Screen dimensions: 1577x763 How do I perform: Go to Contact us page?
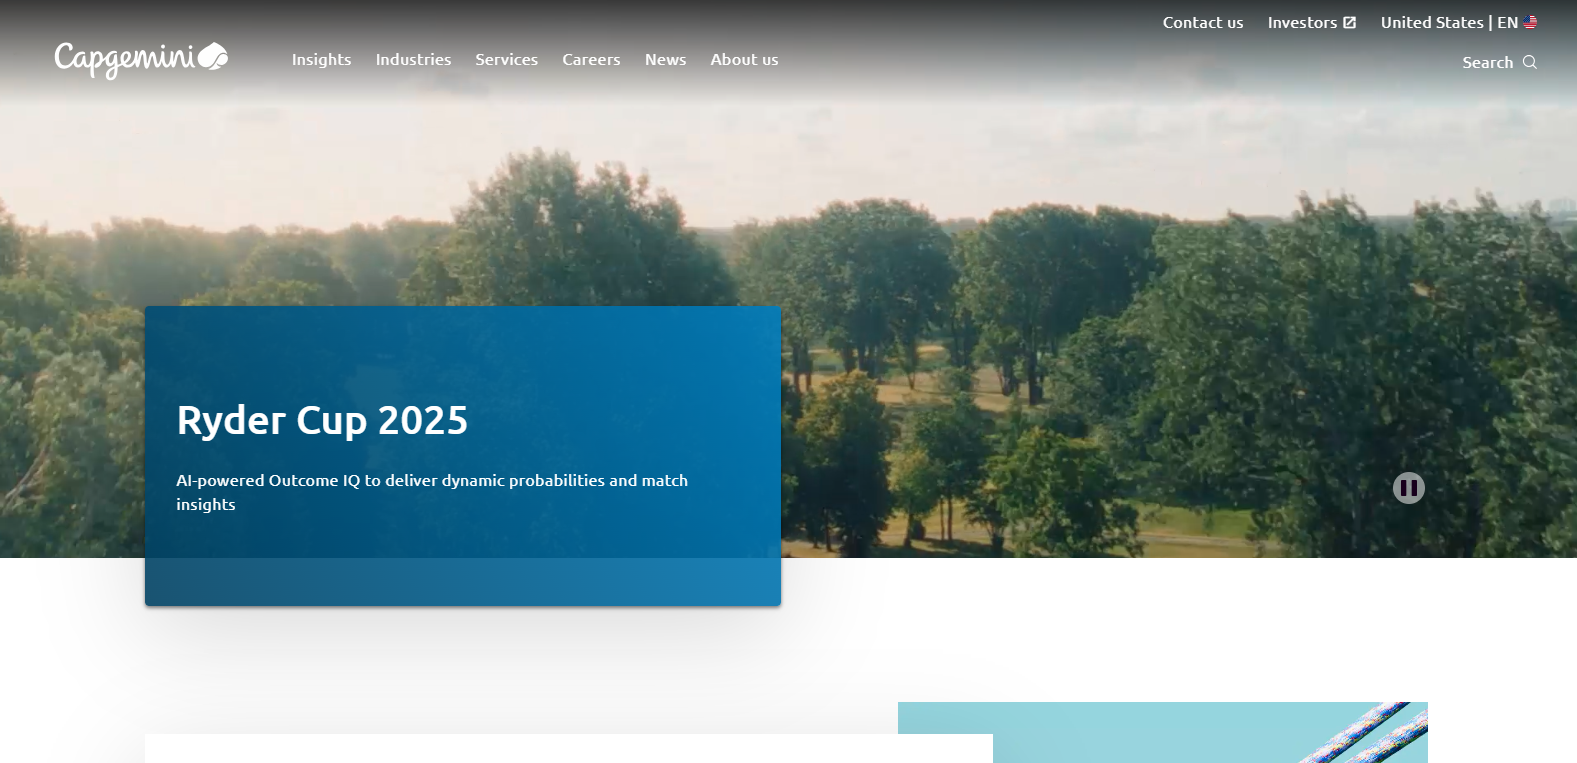1203,22
